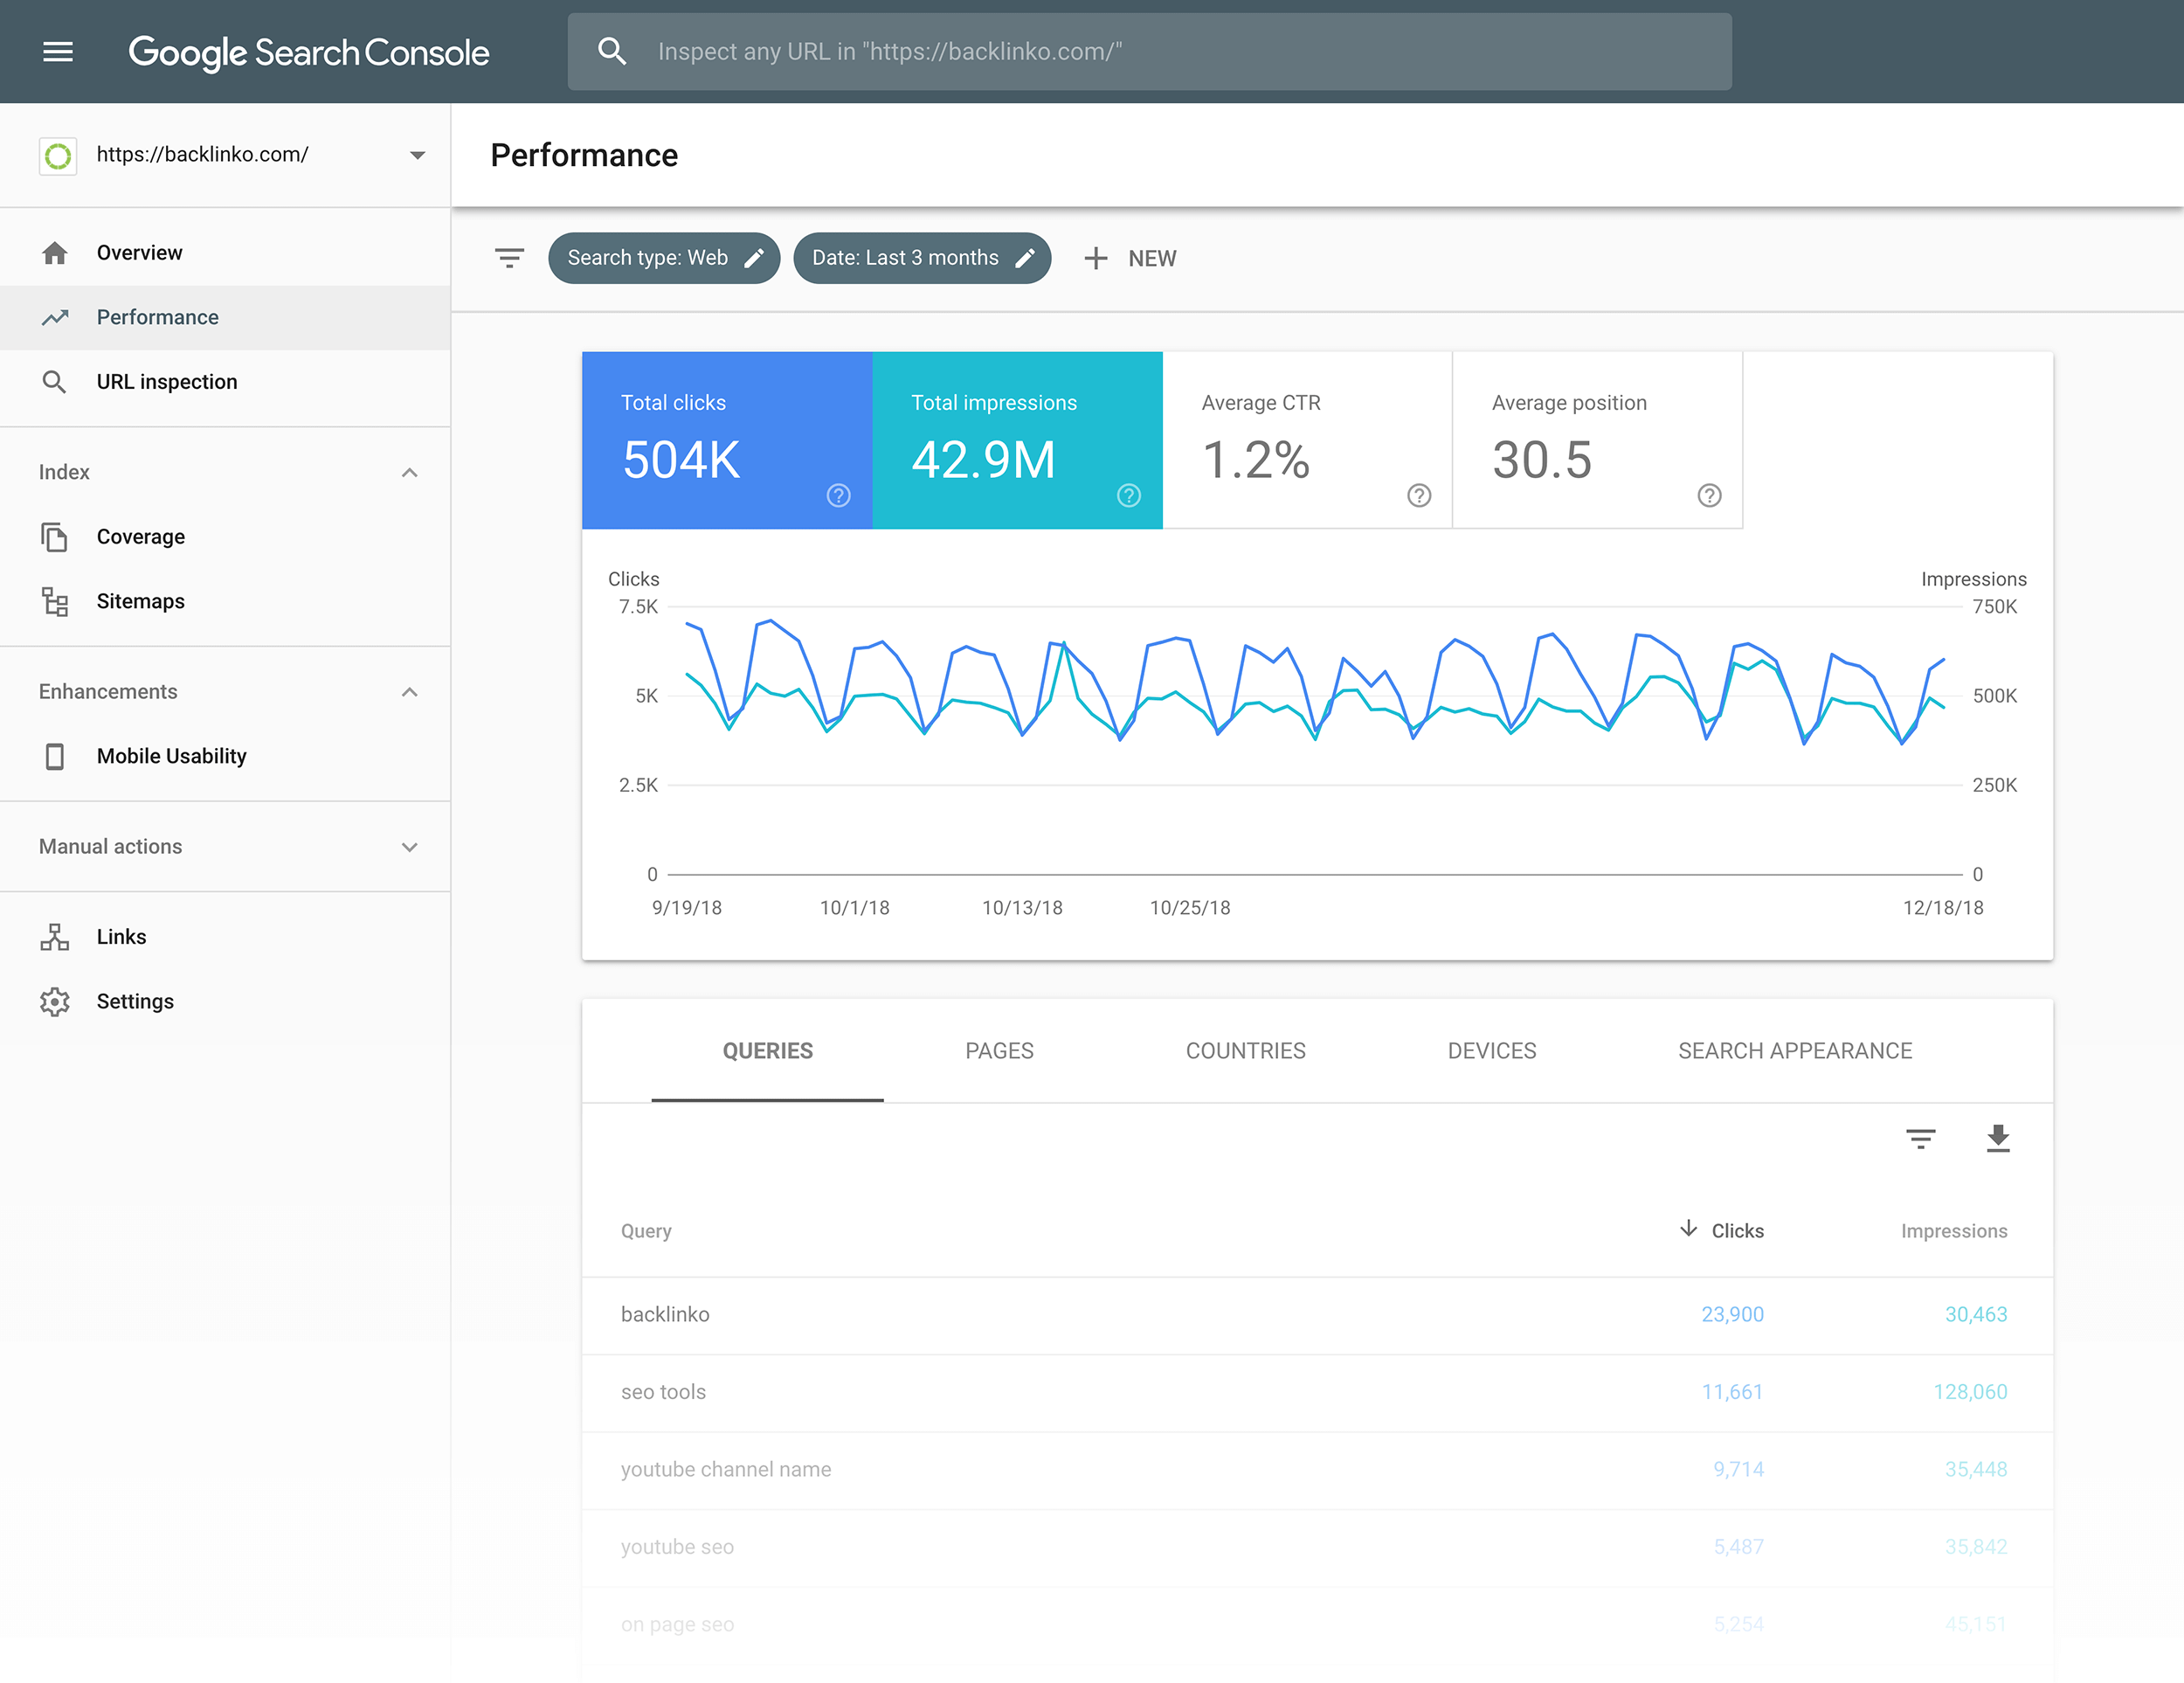Expand the Manual actions section chevron
This screenshot has height=1683, width=2184.
coord(410,847)
